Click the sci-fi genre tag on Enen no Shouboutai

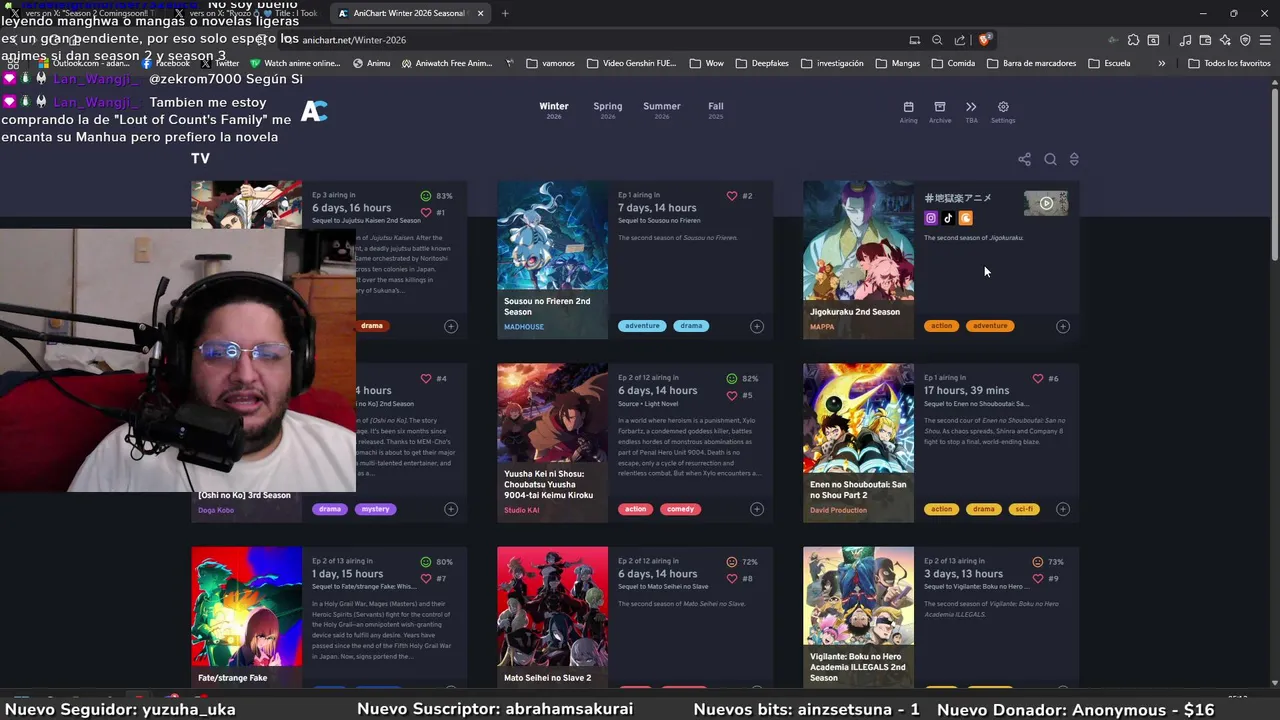click(1024, 509)
